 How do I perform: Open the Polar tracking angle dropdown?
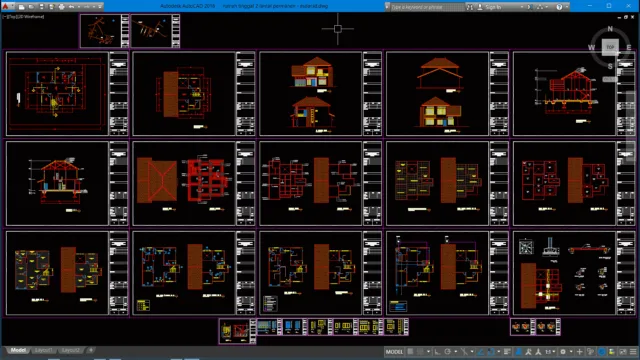pos(456,352)
